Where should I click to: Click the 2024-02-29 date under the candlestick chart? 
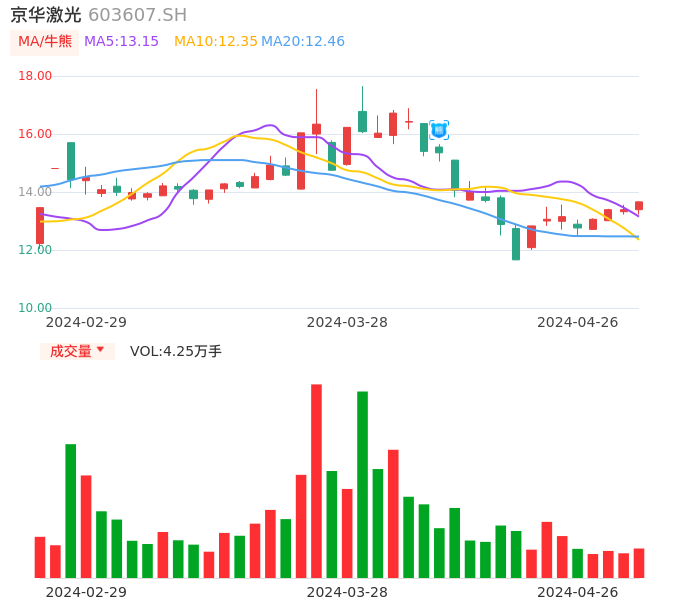click(86, 322)
